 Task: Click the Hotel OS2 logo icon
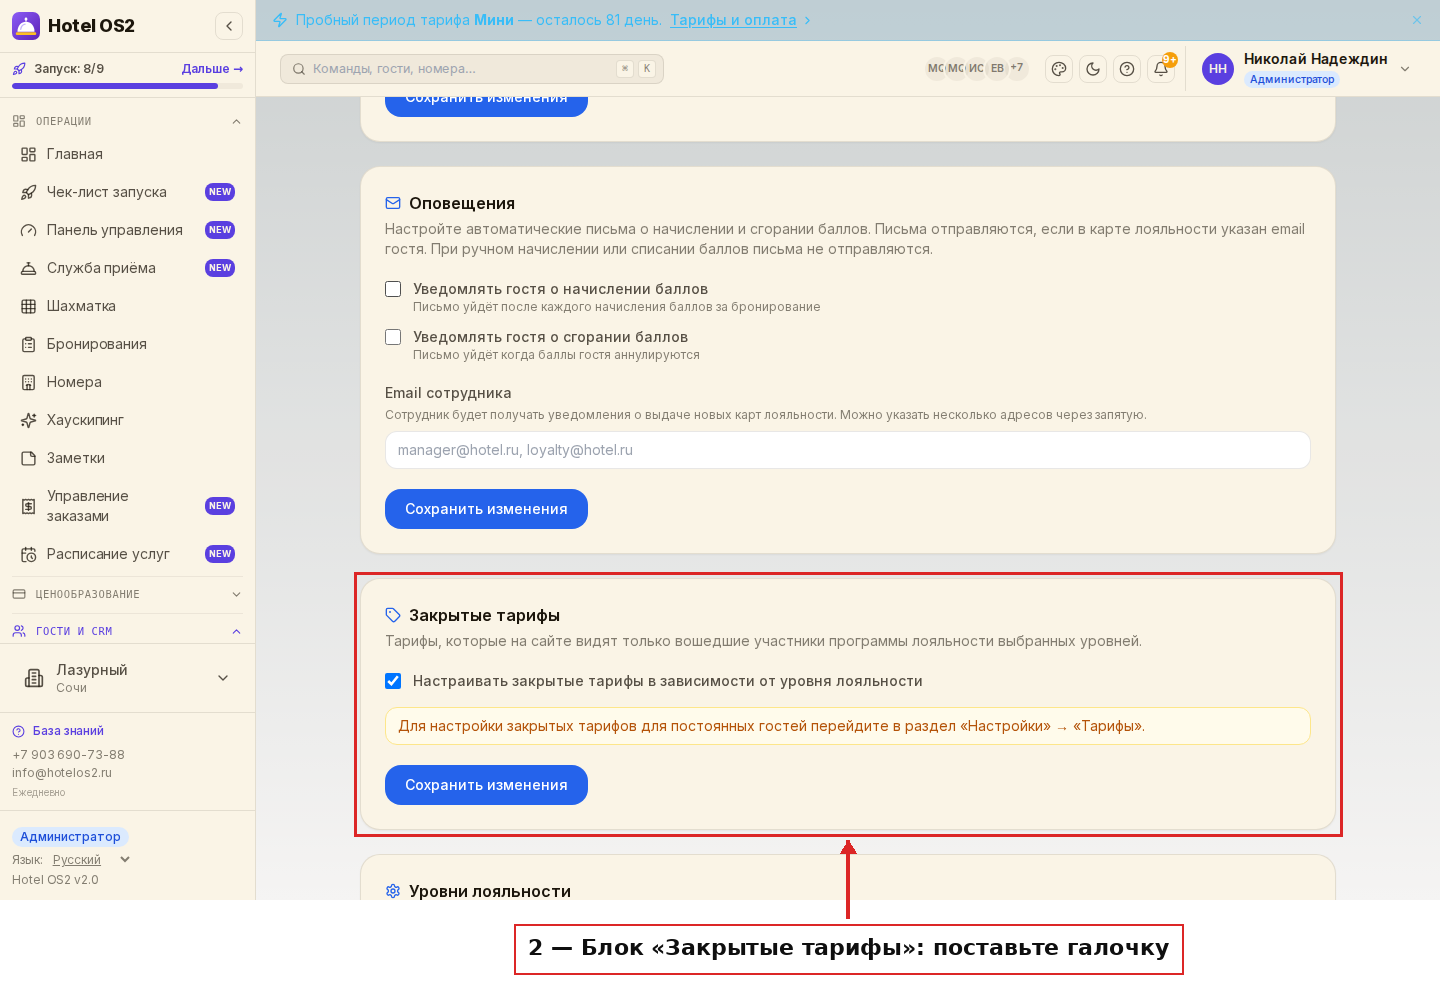point(26,26)
